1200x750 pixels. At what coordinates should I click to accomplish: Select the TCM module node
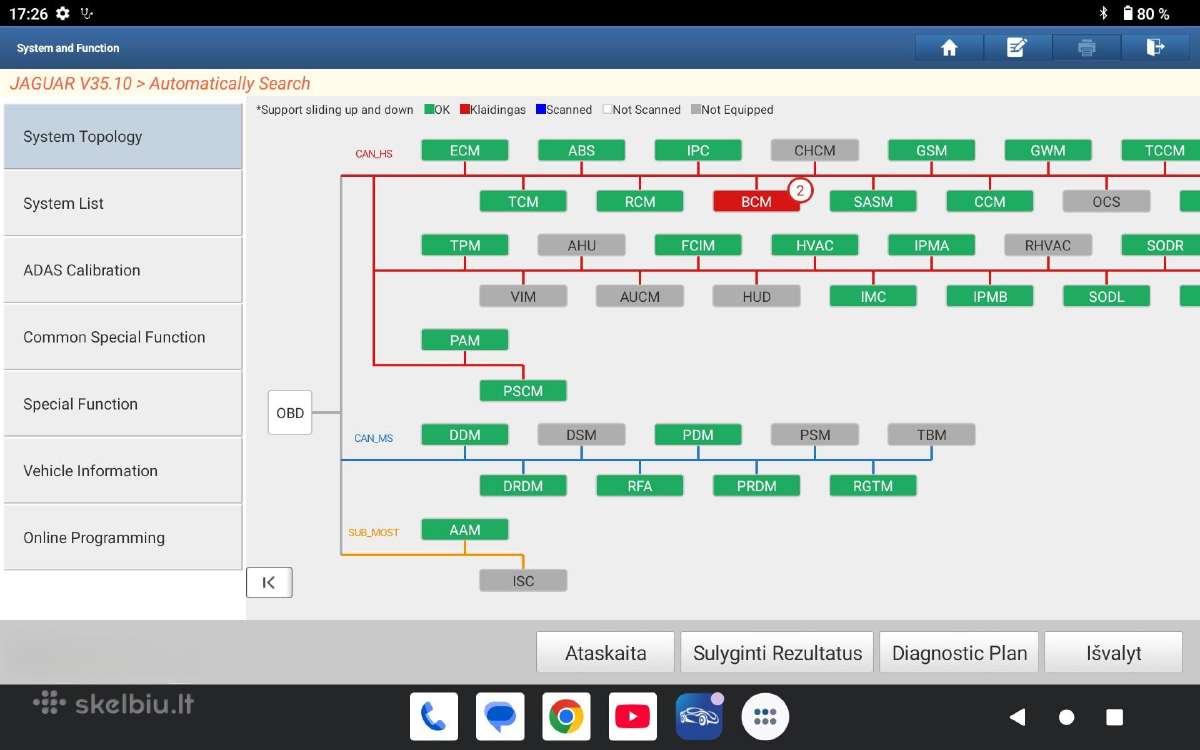[x=523, y=201]
